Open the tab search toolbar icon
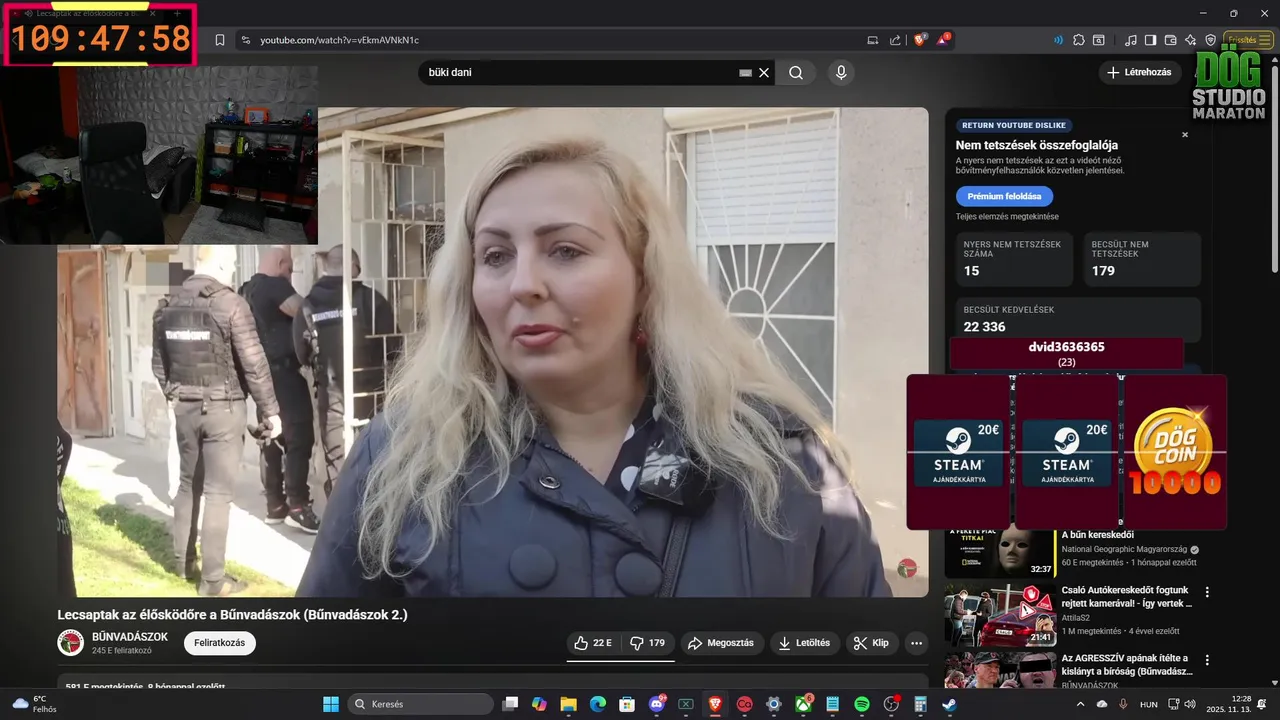Viewport: 1280px width, 720px height. coord(1099,40)
